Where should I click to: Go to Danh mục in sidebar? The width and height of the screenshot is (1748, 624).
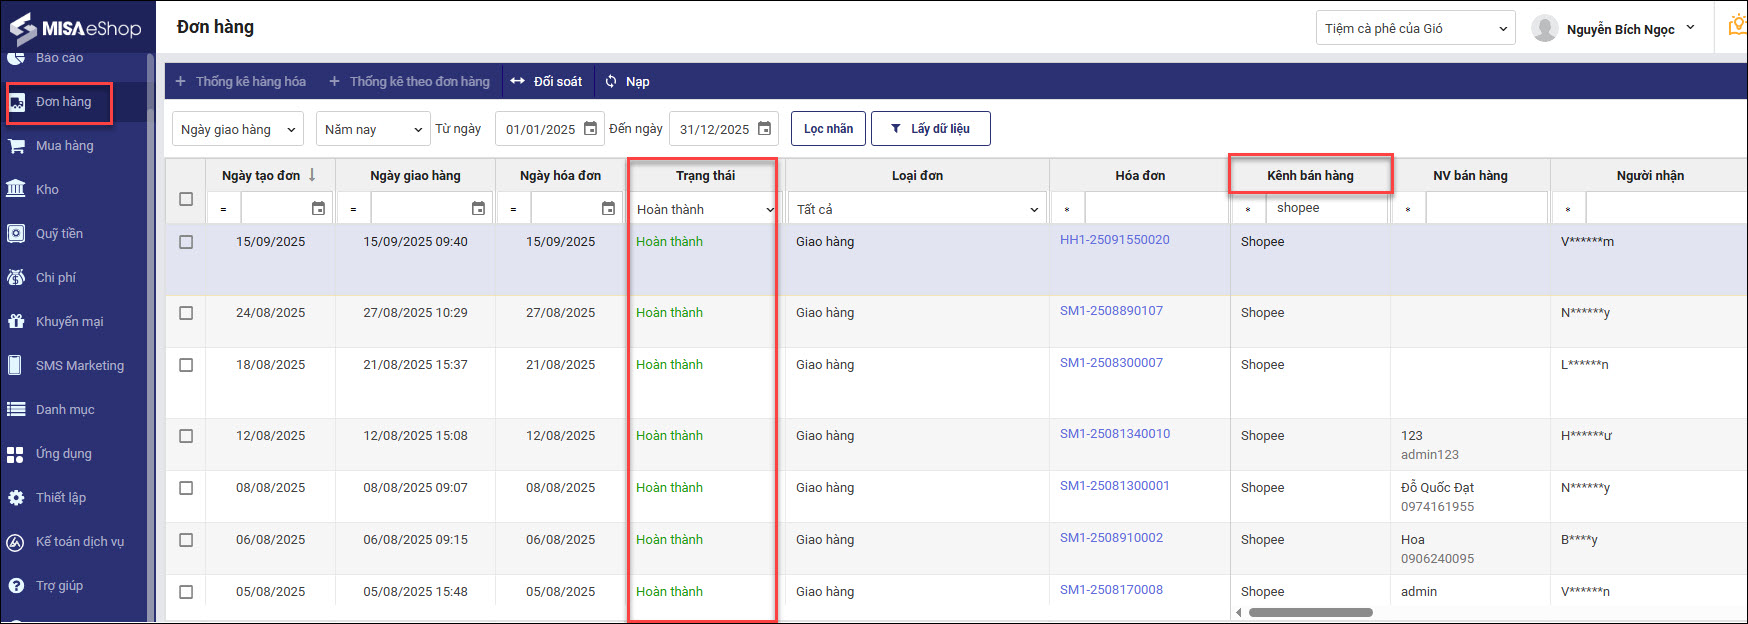click(65, 409)
